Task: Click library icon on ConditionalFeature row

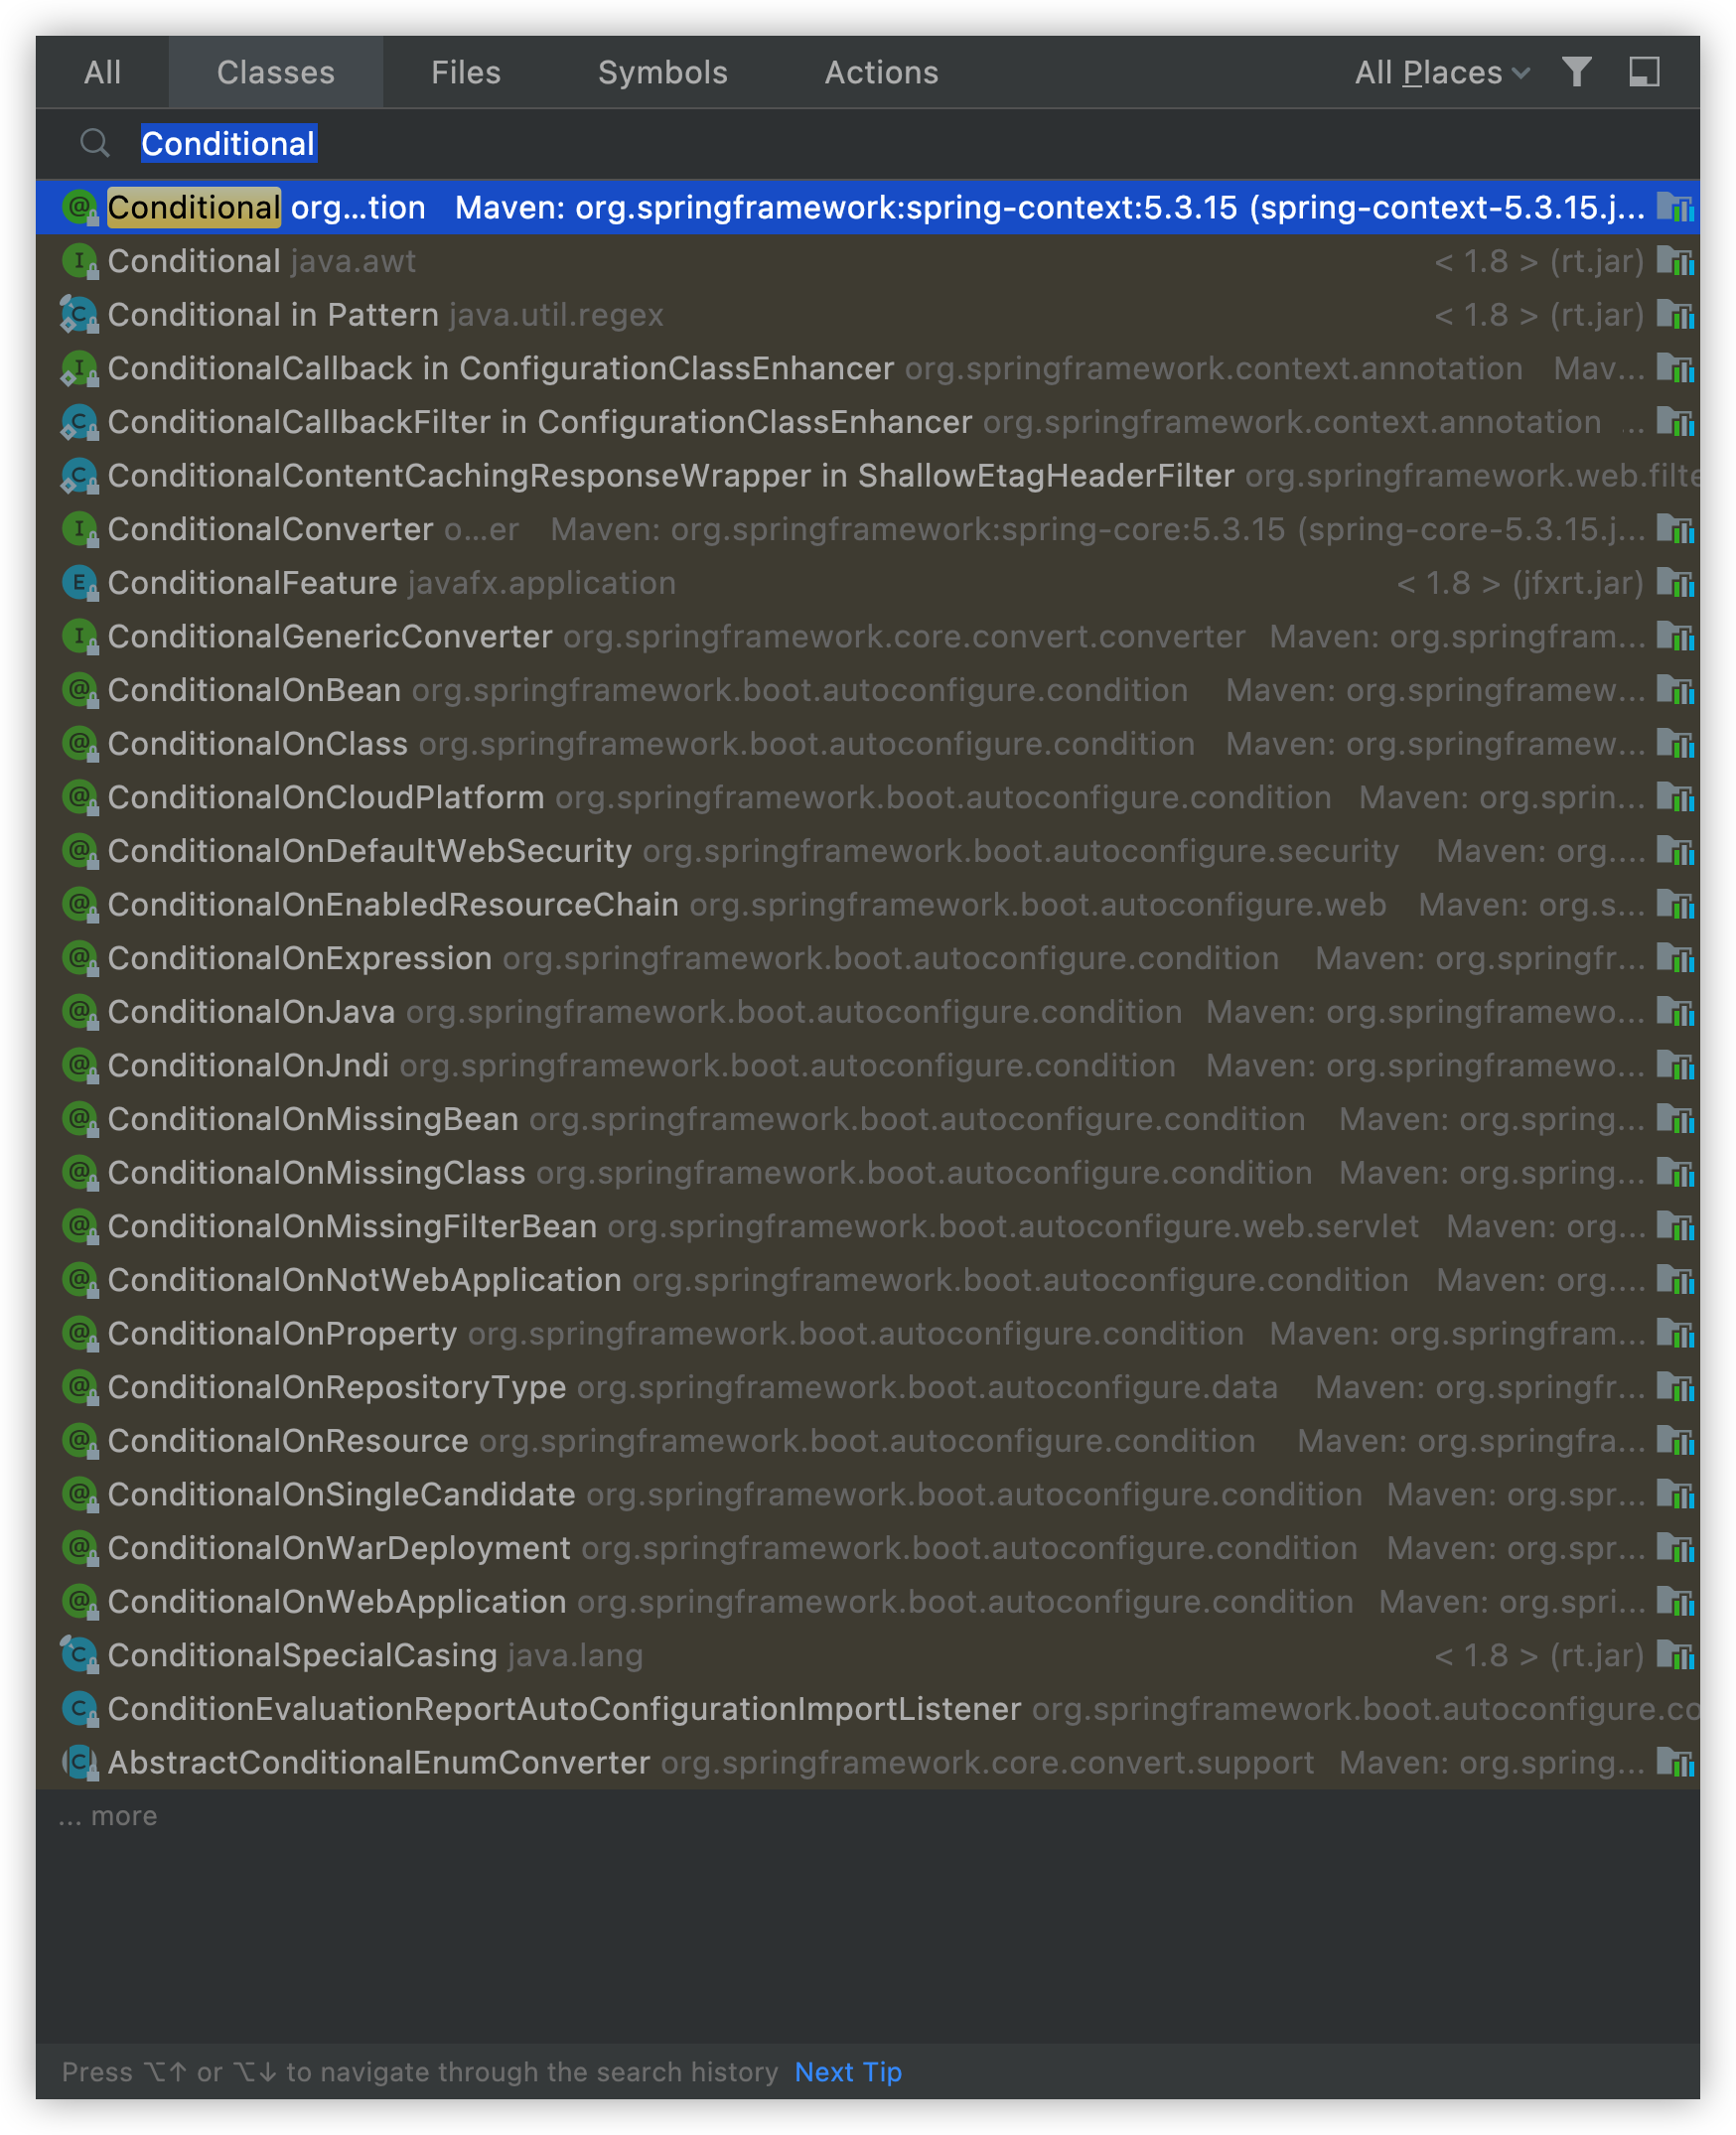Action: click(1675, 583)
